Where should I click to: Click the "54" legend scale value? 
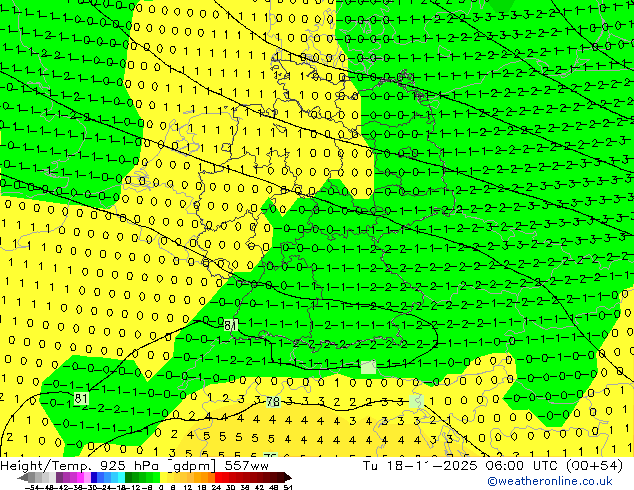288,488
